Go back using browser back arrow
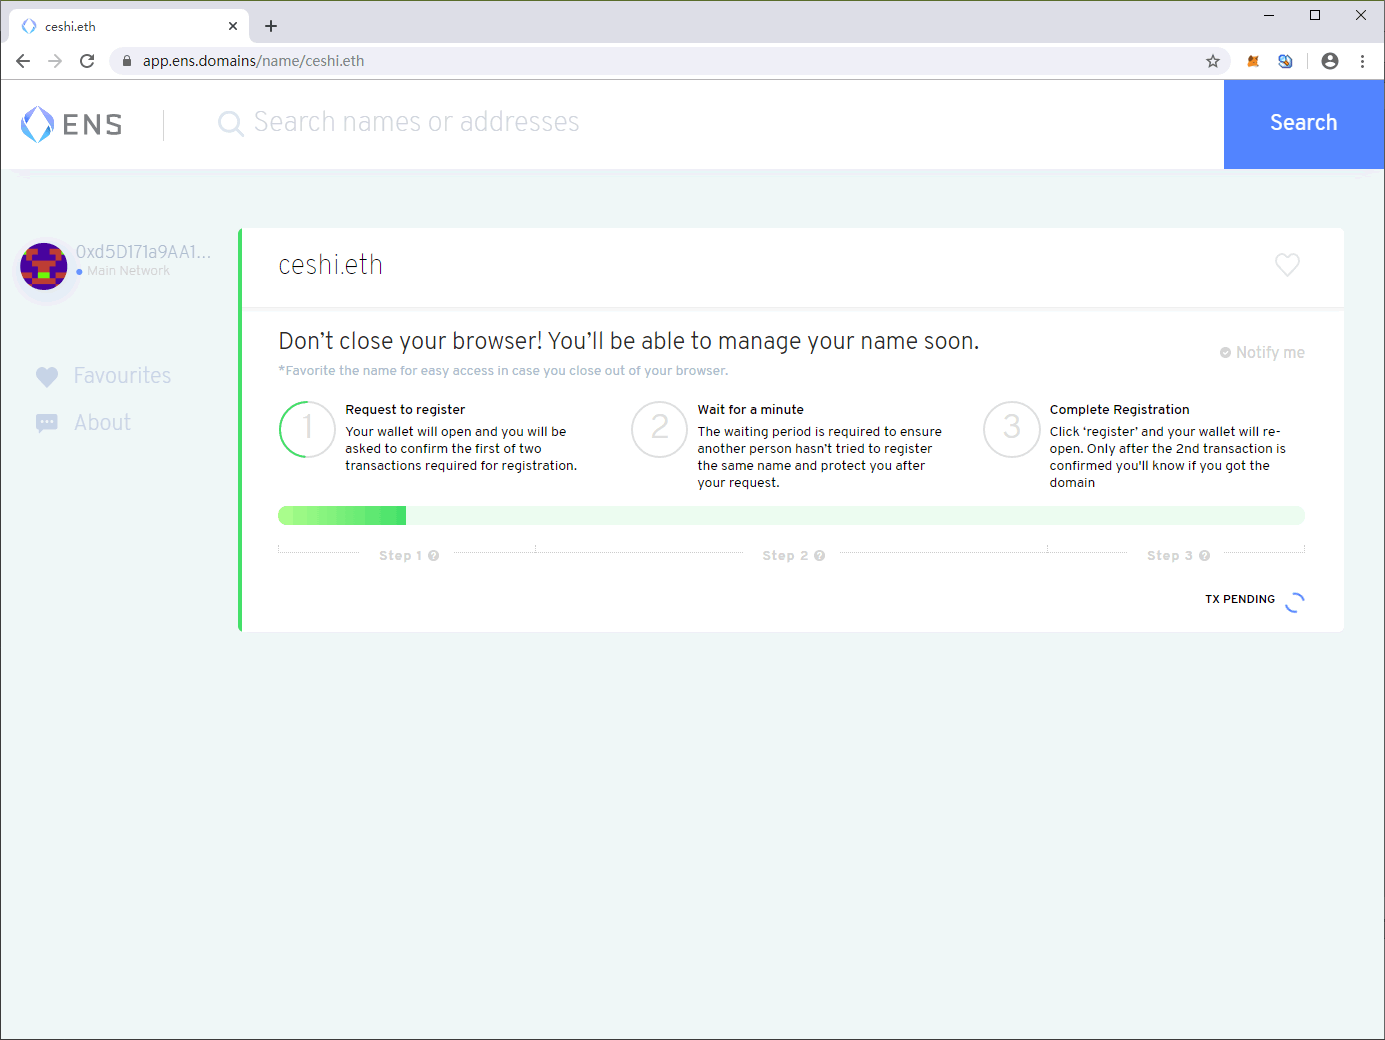 click(23, 61)
